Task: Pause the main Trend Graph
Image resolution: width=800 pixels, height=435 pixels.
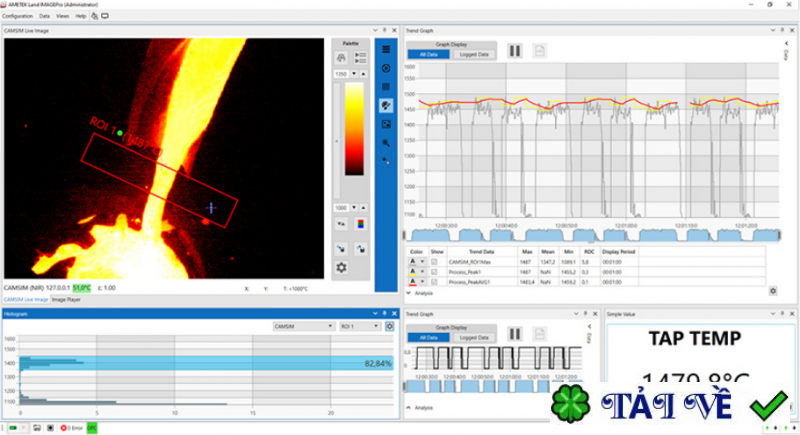Action: pos(515,50)
